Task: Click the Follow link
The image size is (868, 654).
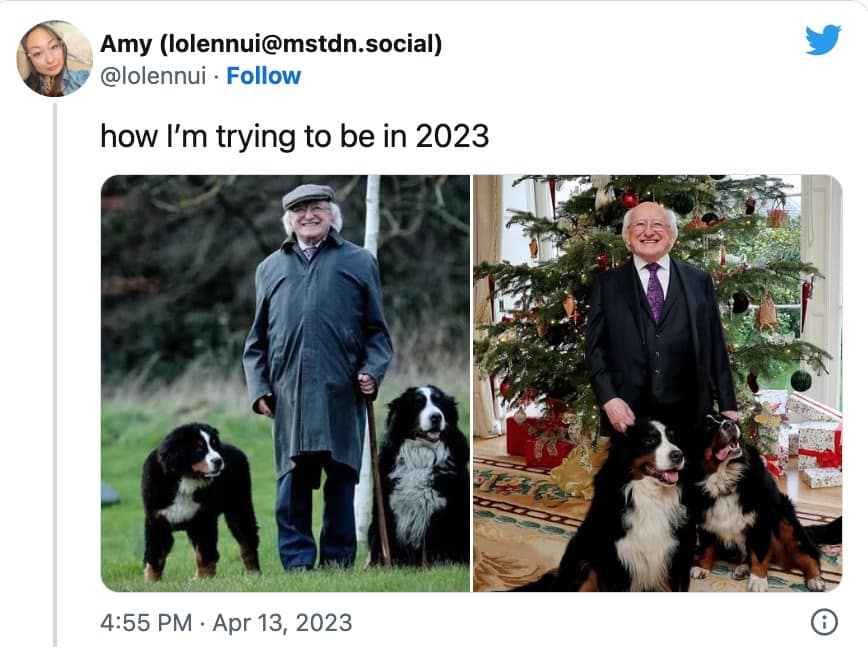Action: click(x=263, y=76)
